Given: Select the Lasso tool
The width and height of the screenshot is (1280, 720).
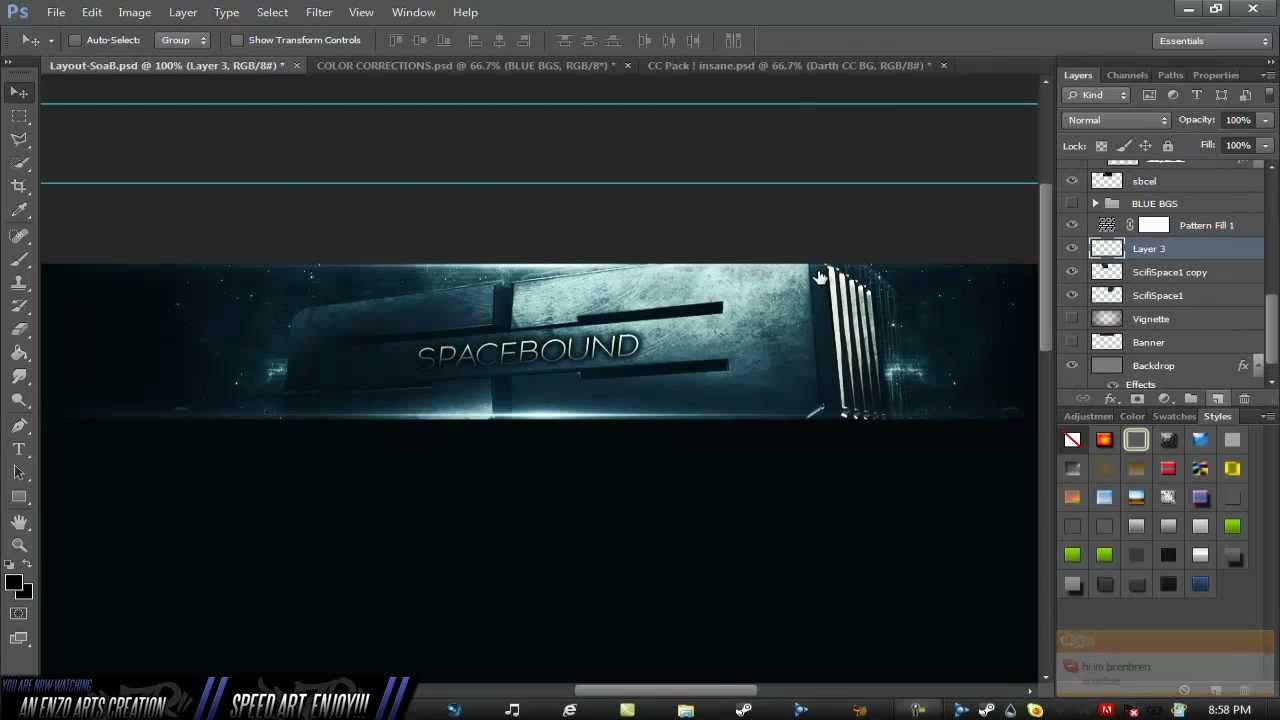Looking at the screenshot, I should (19, 140).
